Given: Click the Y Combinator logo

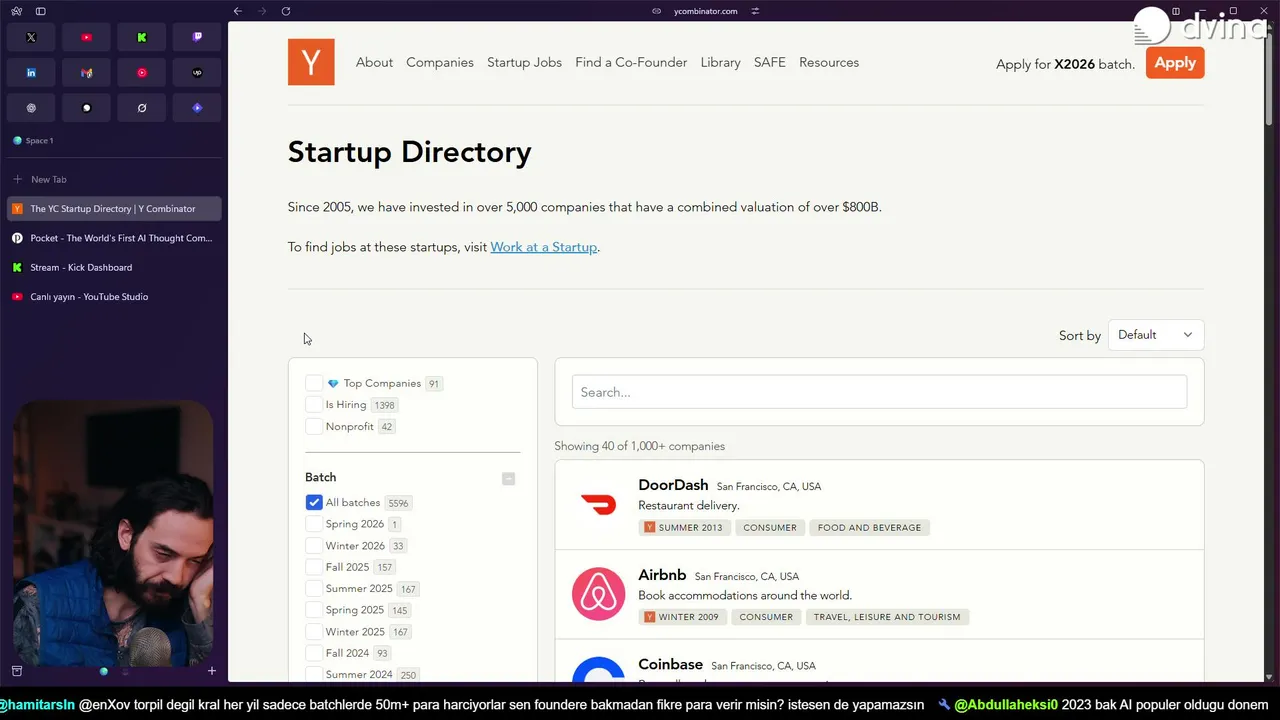Looking at the screenshot, I should pos(311,62).
